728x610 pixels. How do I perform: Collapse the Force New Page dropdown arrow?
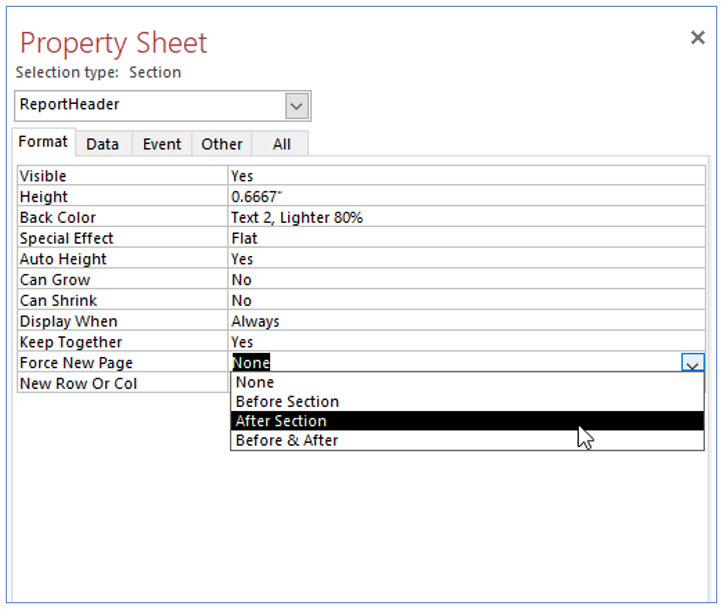click(693, 363)
